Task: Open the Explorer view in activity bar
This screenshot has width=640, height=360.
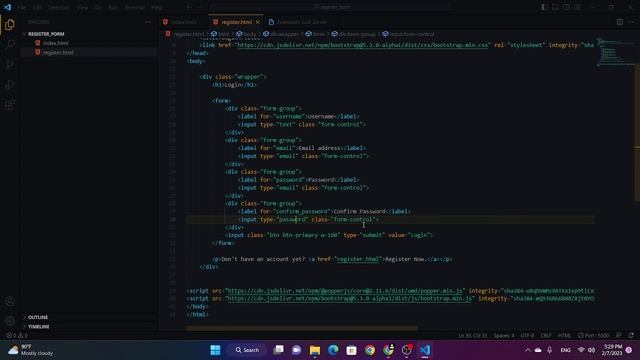Action: (10, 24)
